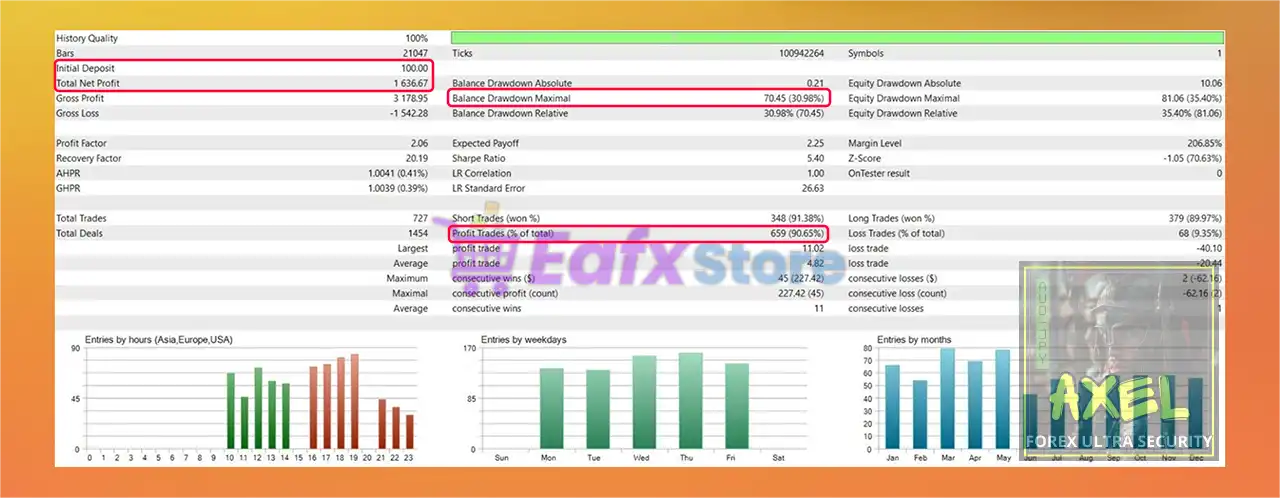Click the Symbols label
This screenshot has height=498, width=1280.
tap(865, 53)
